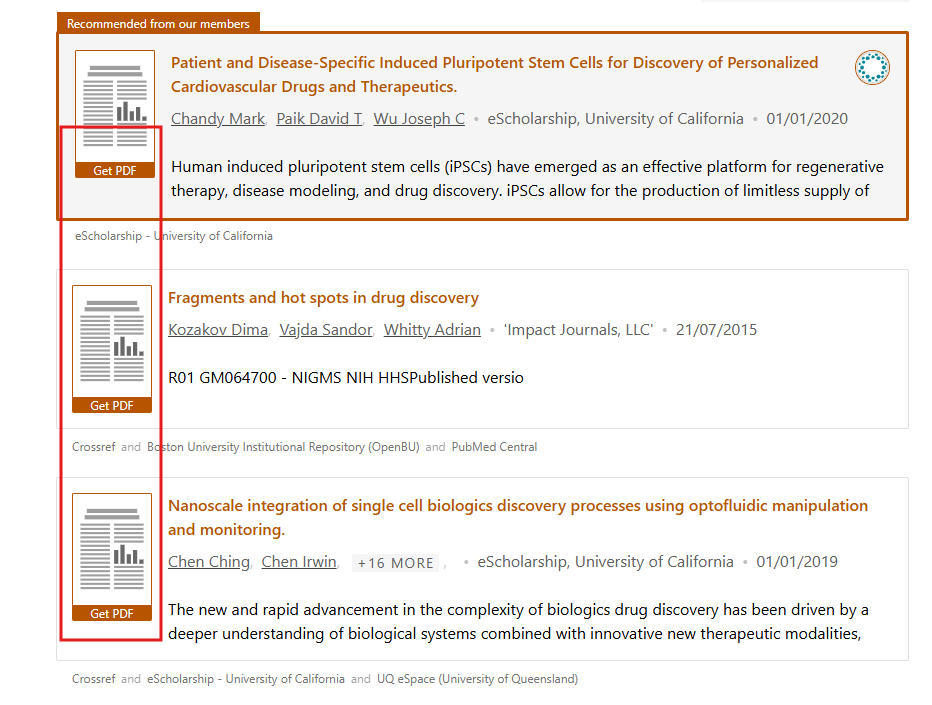The image size is (932, 705).
Task: Click author Chandy Mark
Action: coord(217,119)
